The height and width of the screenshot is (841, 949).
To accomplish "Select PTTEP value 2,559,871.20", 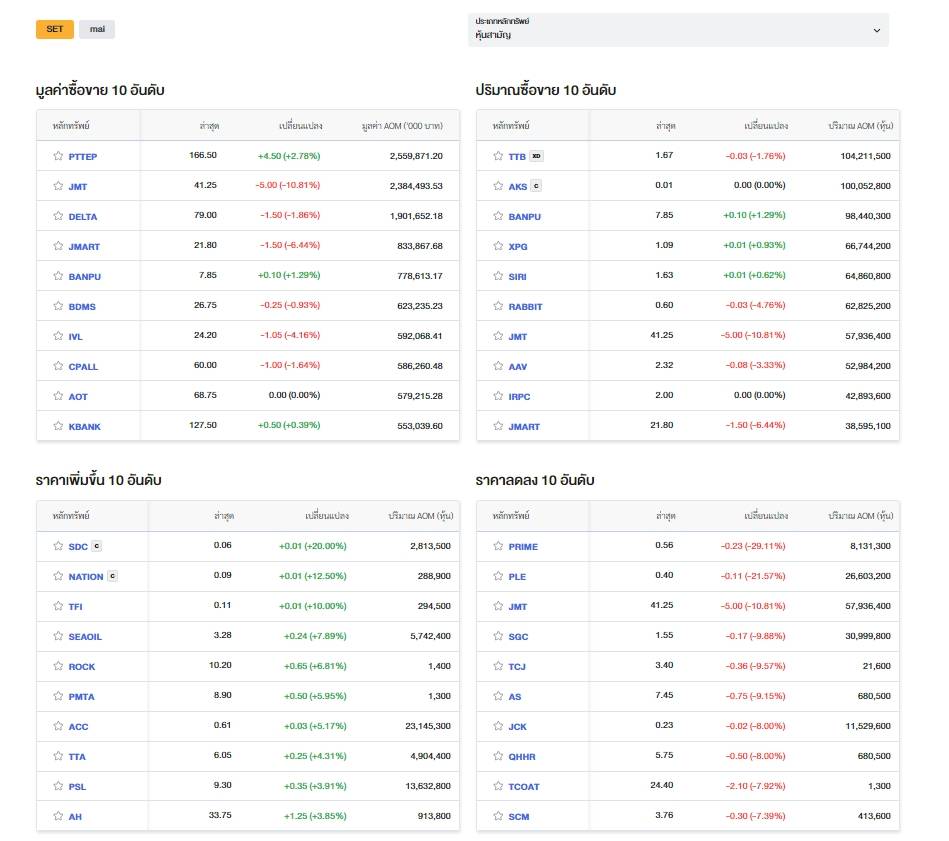I will coord(416,156).
